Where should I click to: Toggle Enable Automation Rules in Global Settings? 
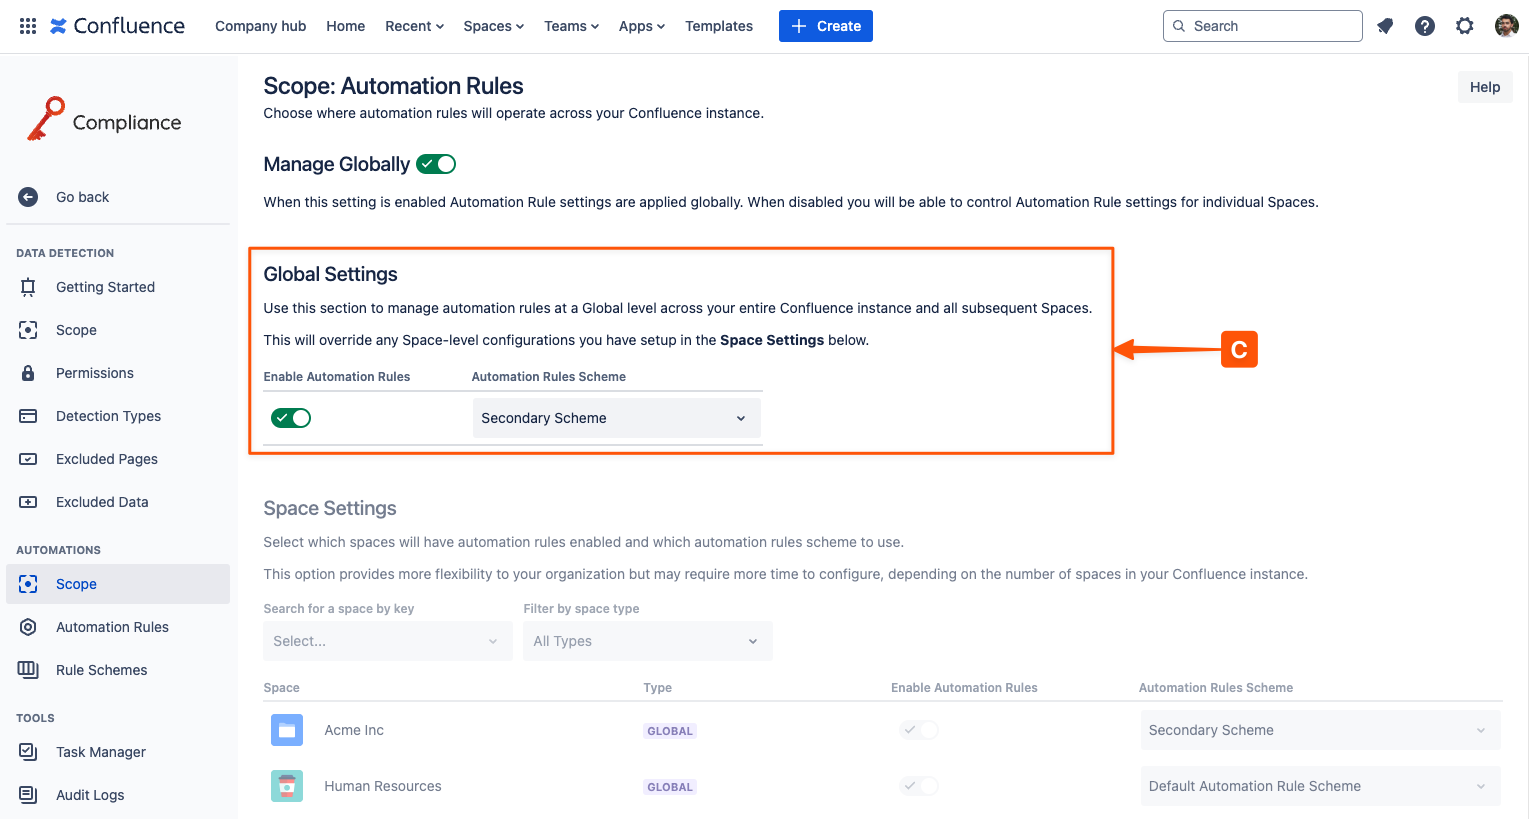click(x=291, y=418)
